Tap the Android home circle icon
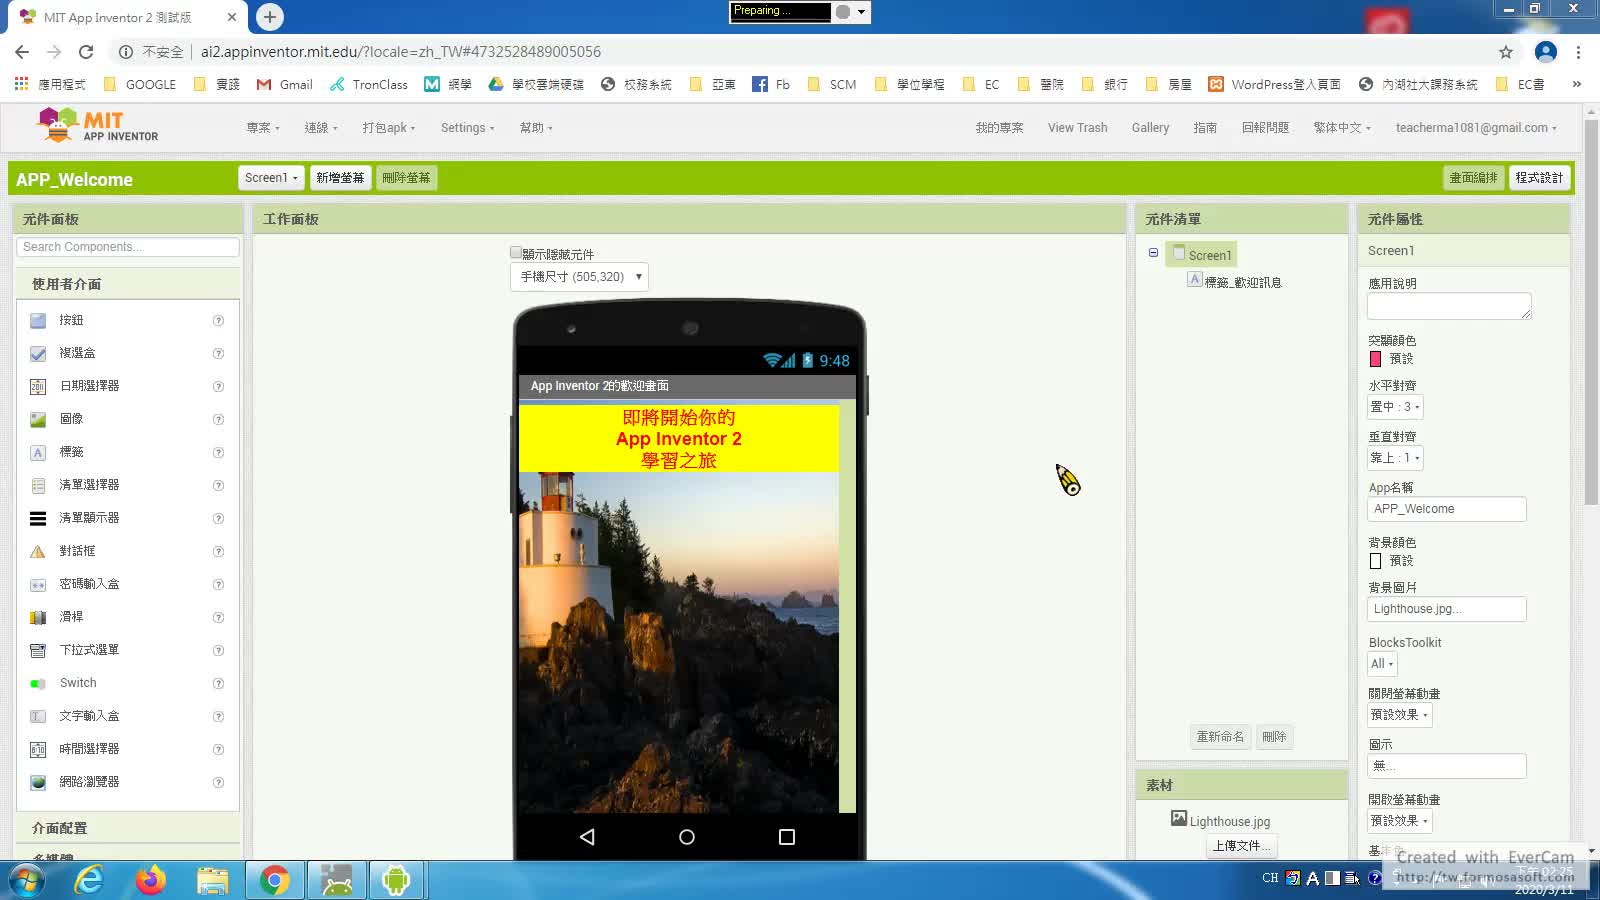This screenshot has width=1600, height=900. 687,837
